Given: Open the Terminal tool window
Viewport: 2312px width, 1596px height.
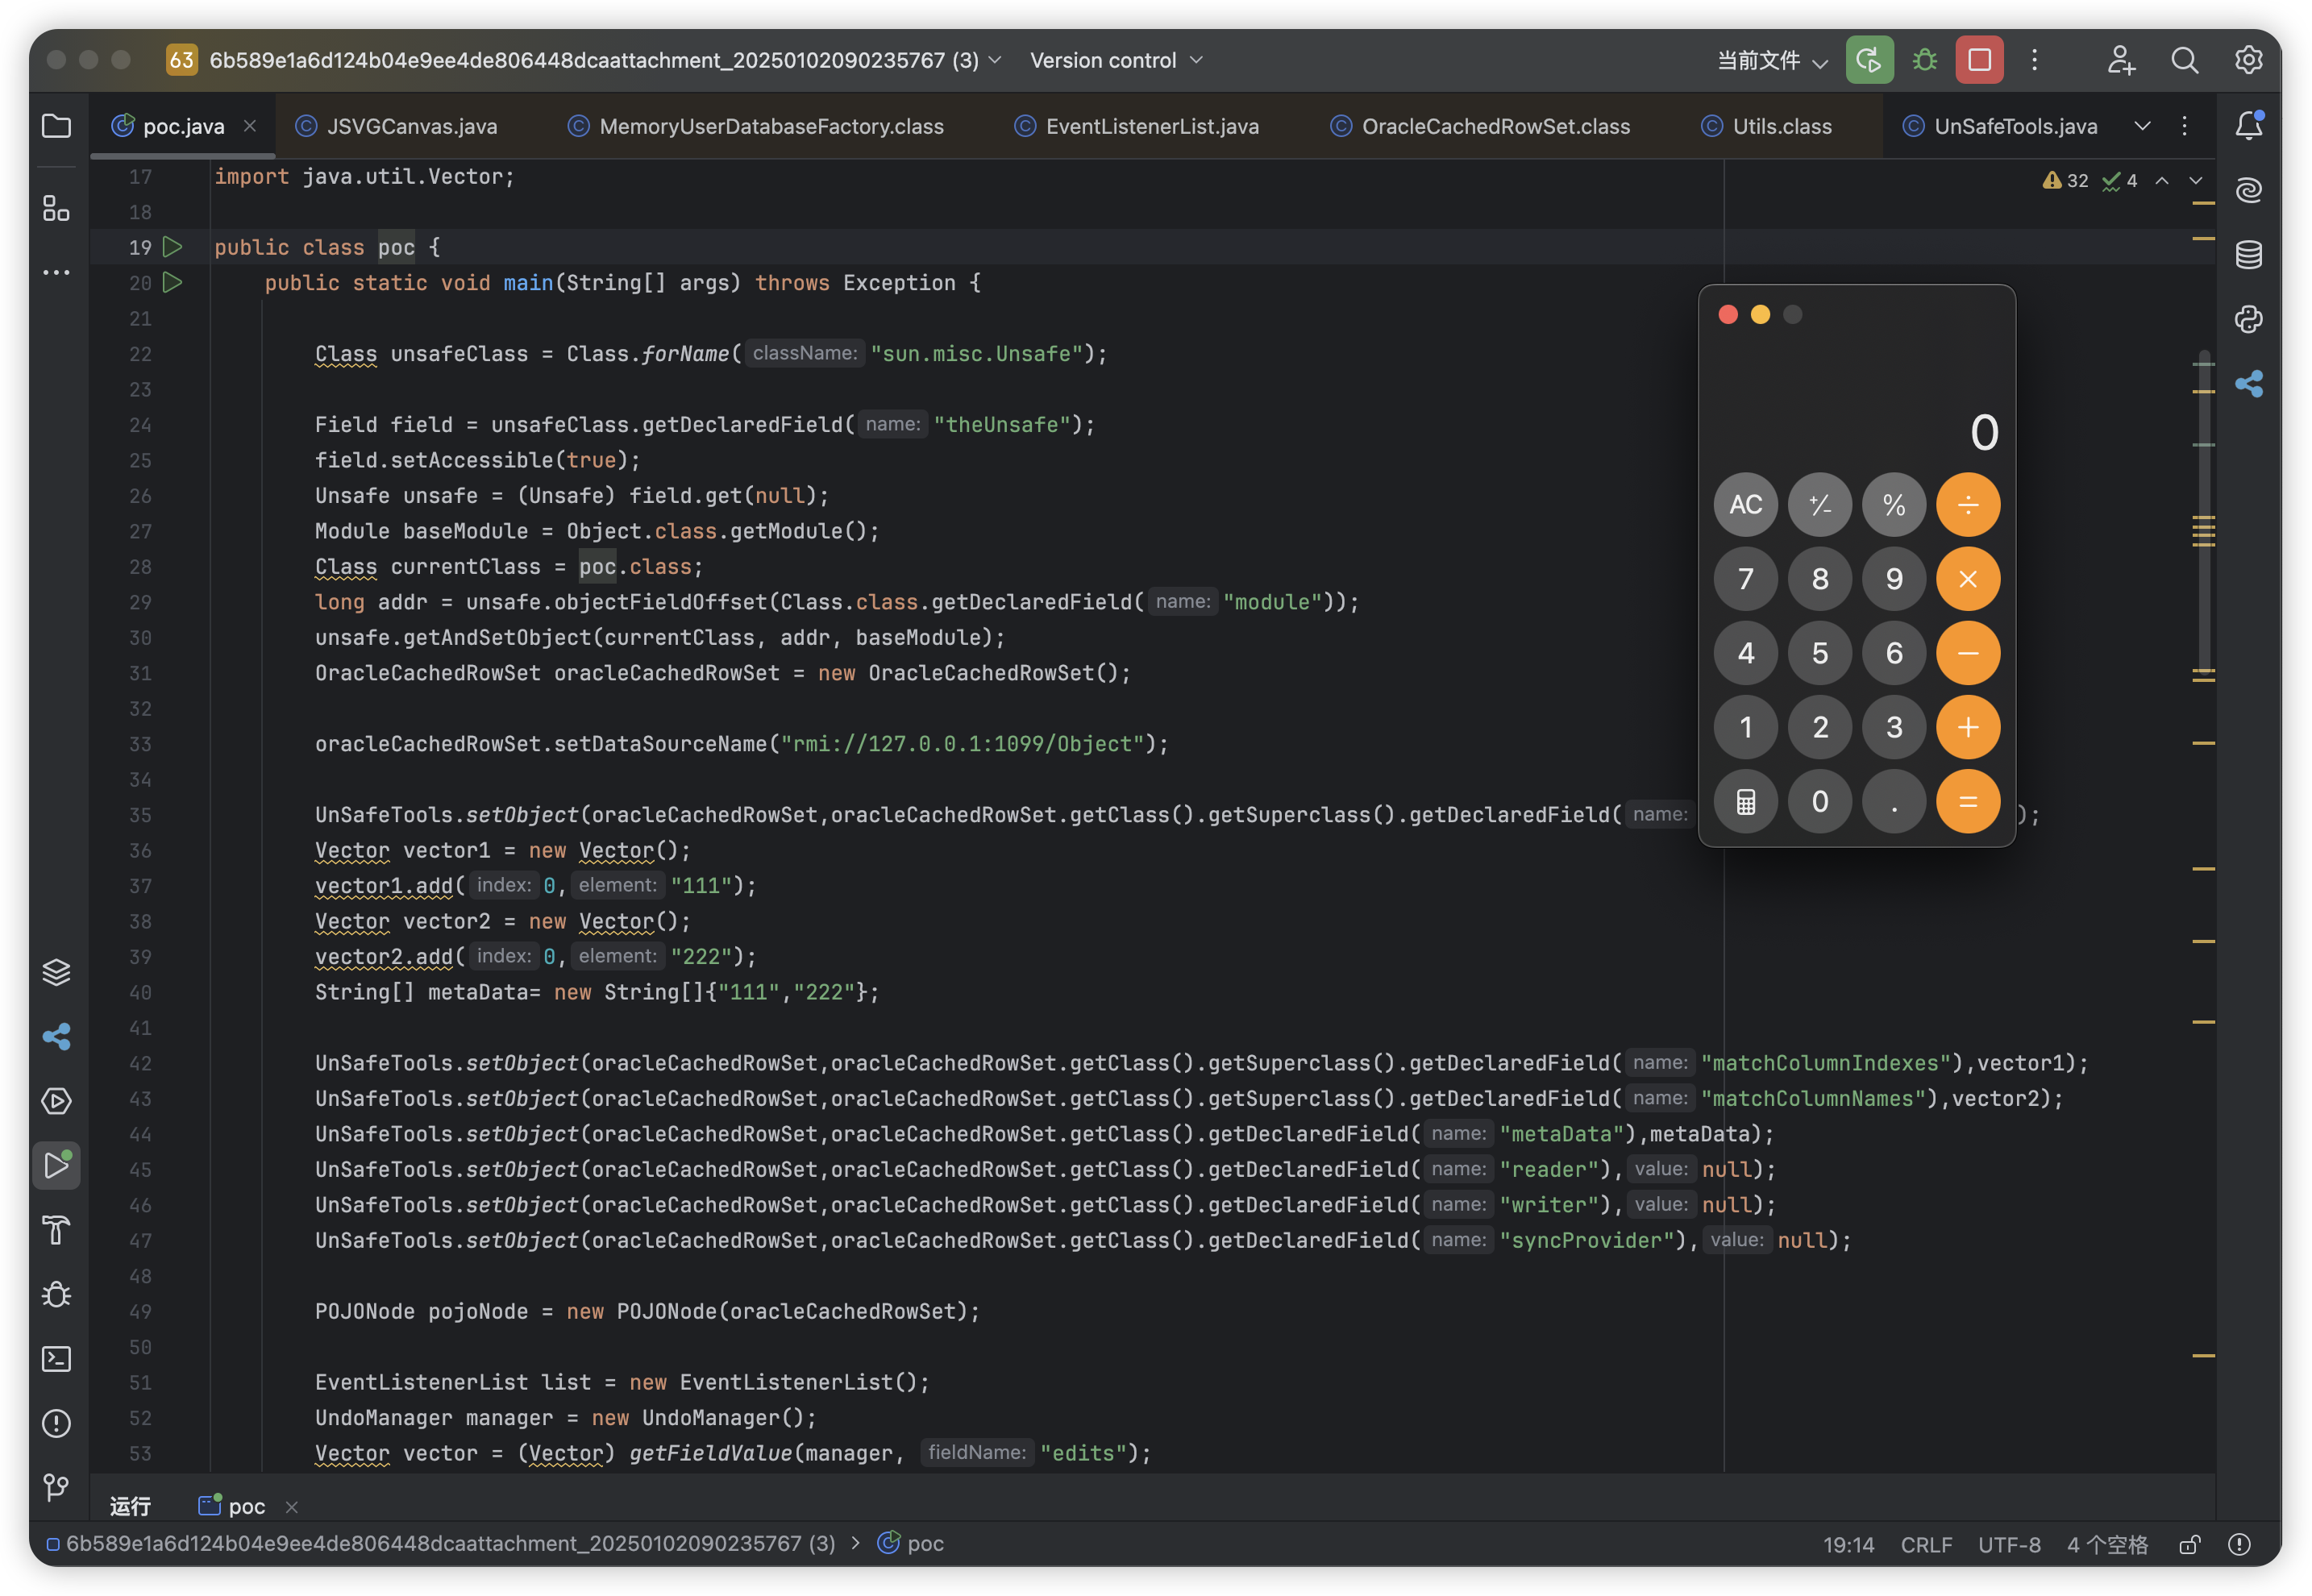Looking at the screenshot, I should click(56, 1359).
